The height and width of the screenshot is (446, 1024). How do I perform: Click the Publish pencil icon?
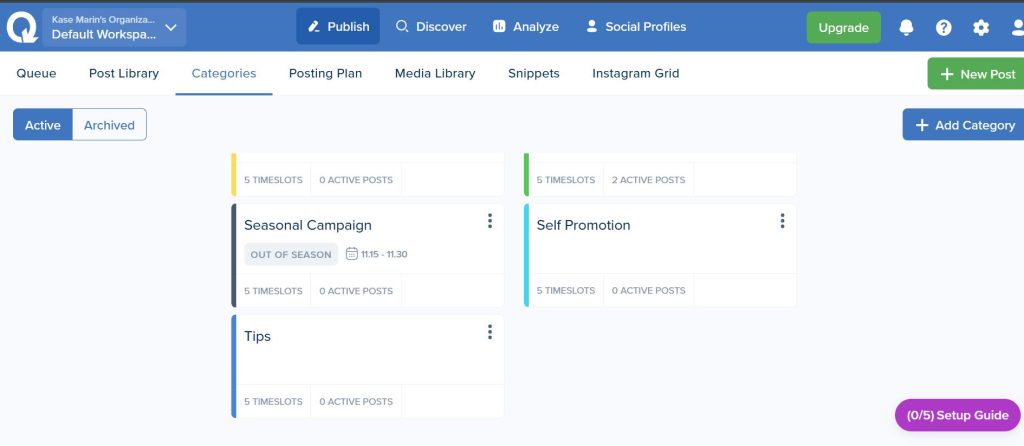314,27
